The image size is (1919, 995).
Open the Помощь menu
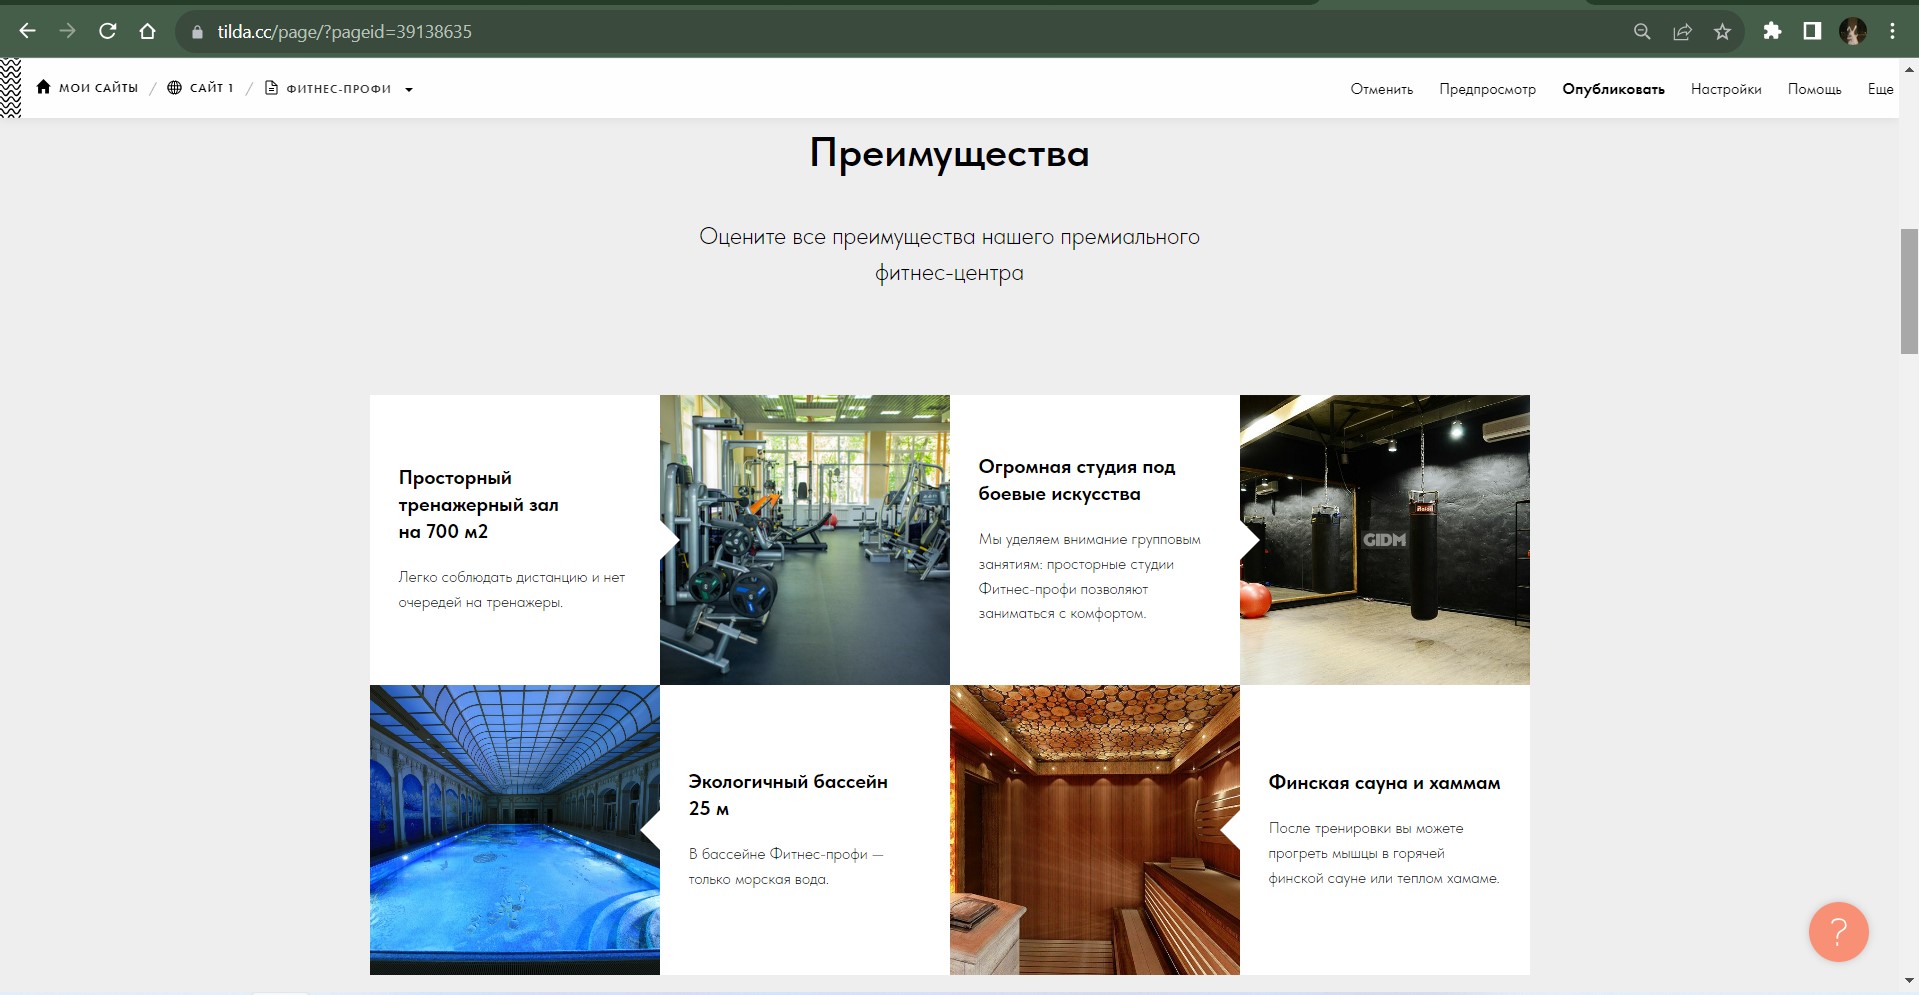pyautogui.click(x=1815, y=89)
